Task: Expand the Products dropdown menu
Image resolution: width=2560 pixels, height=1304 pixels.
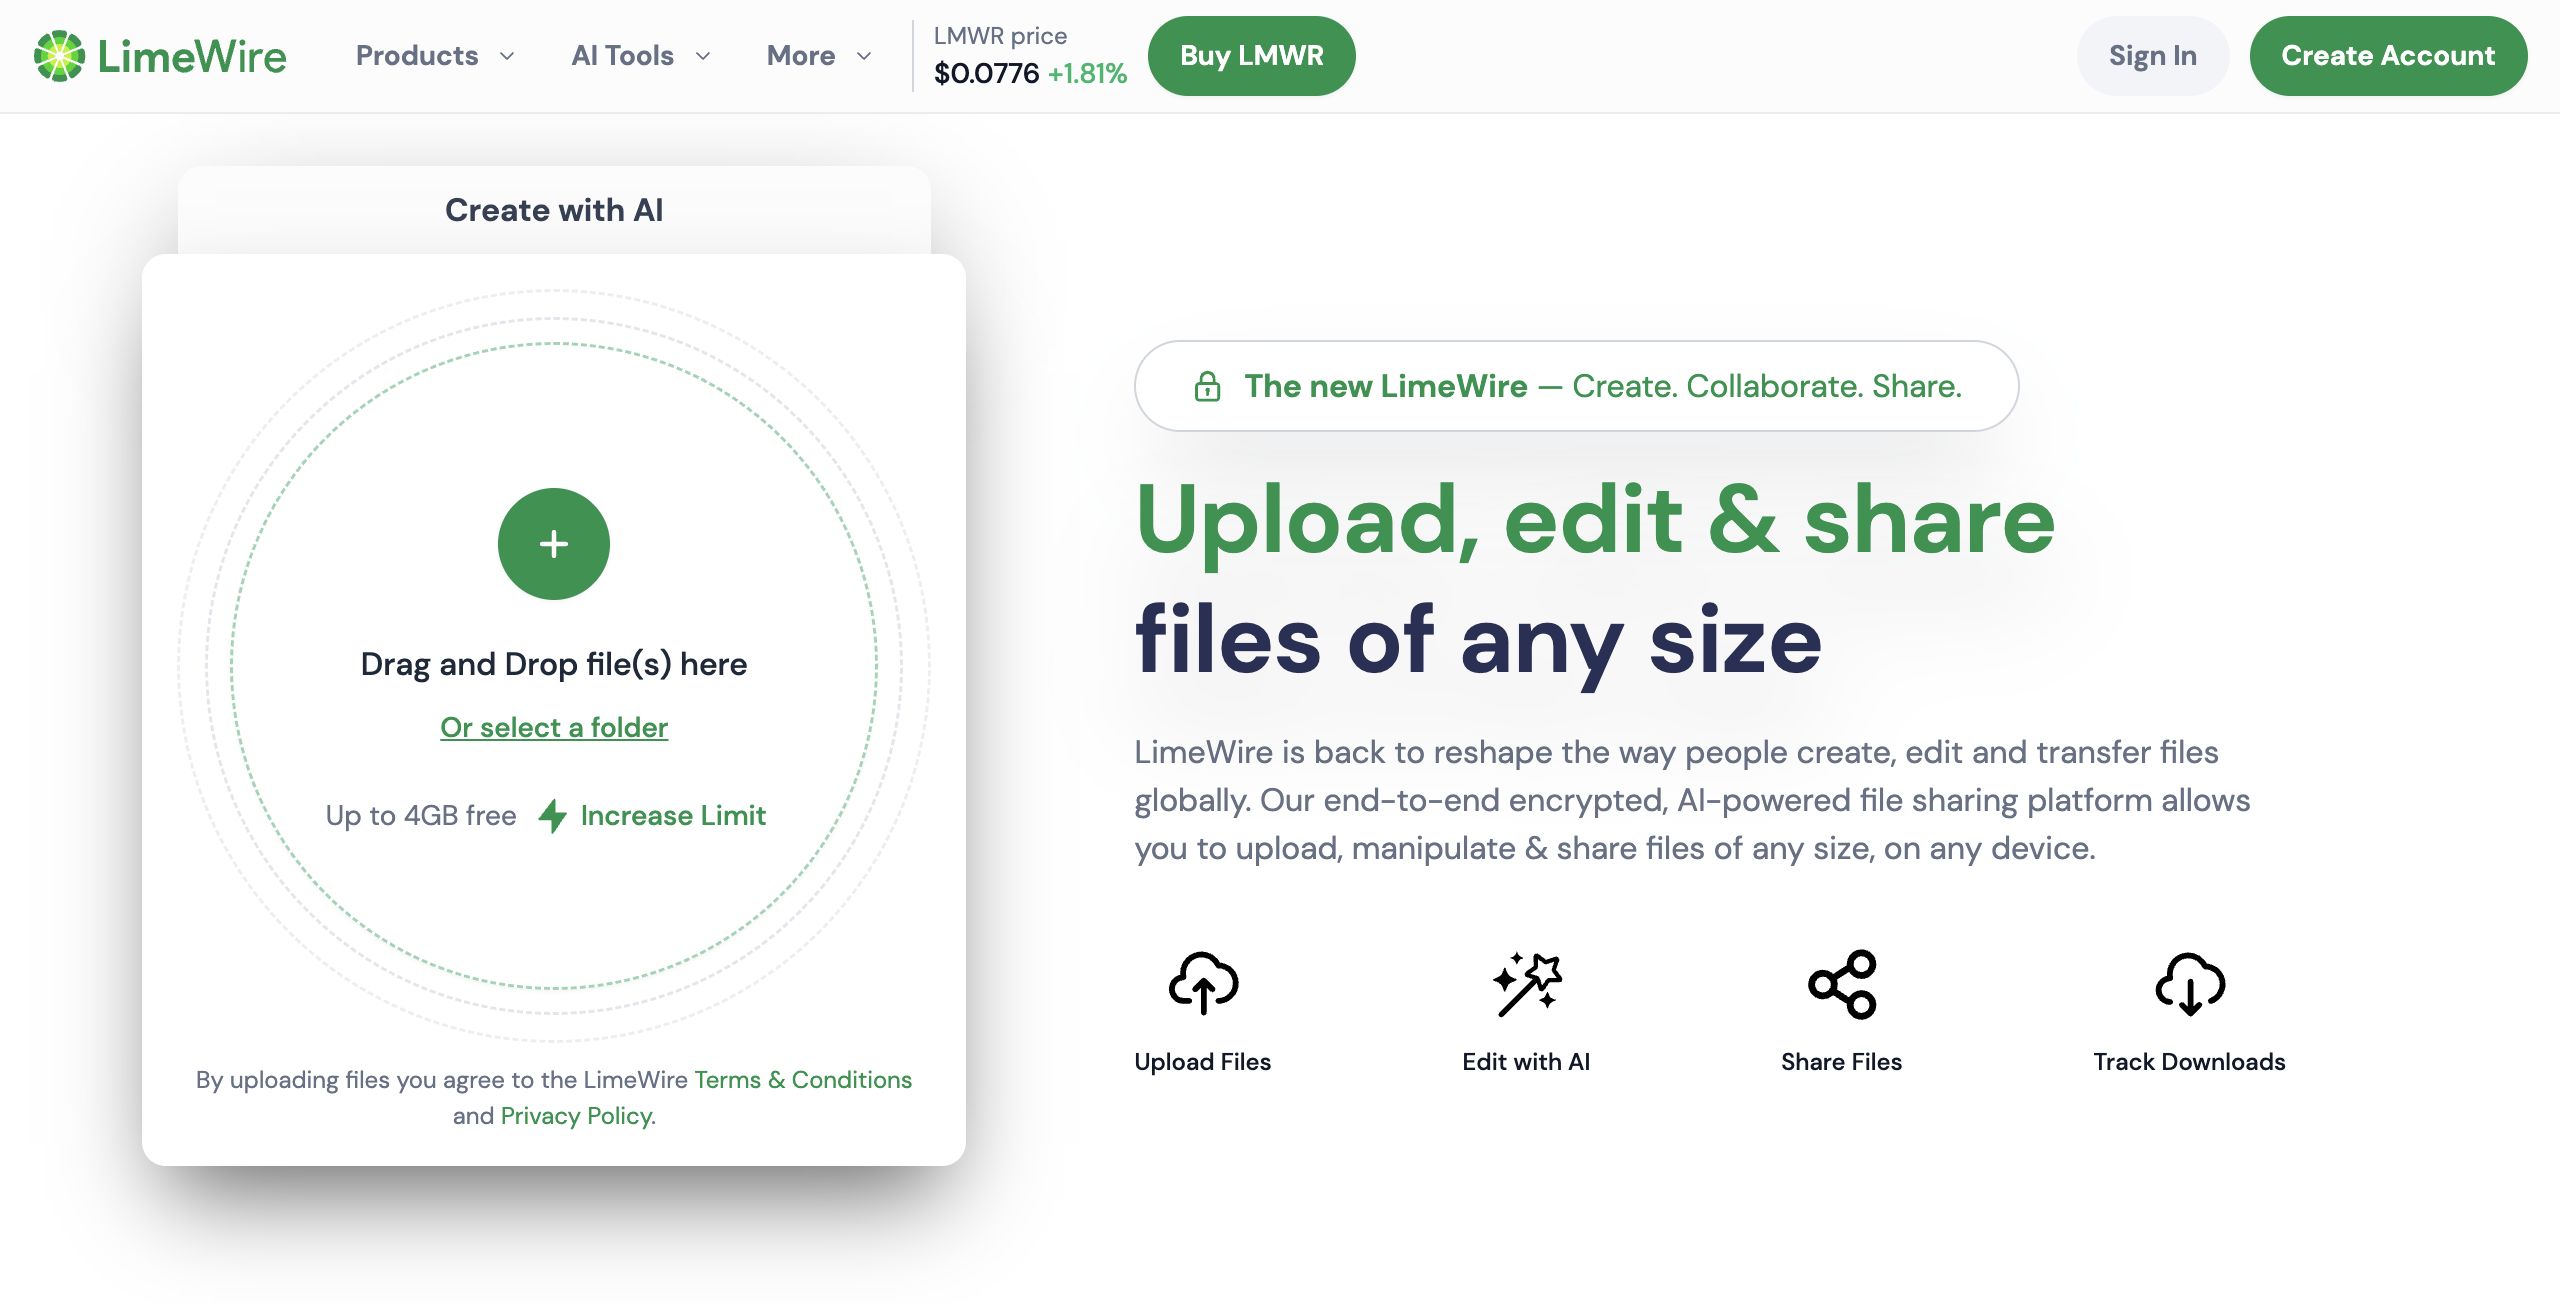Action: click(435, 56)
